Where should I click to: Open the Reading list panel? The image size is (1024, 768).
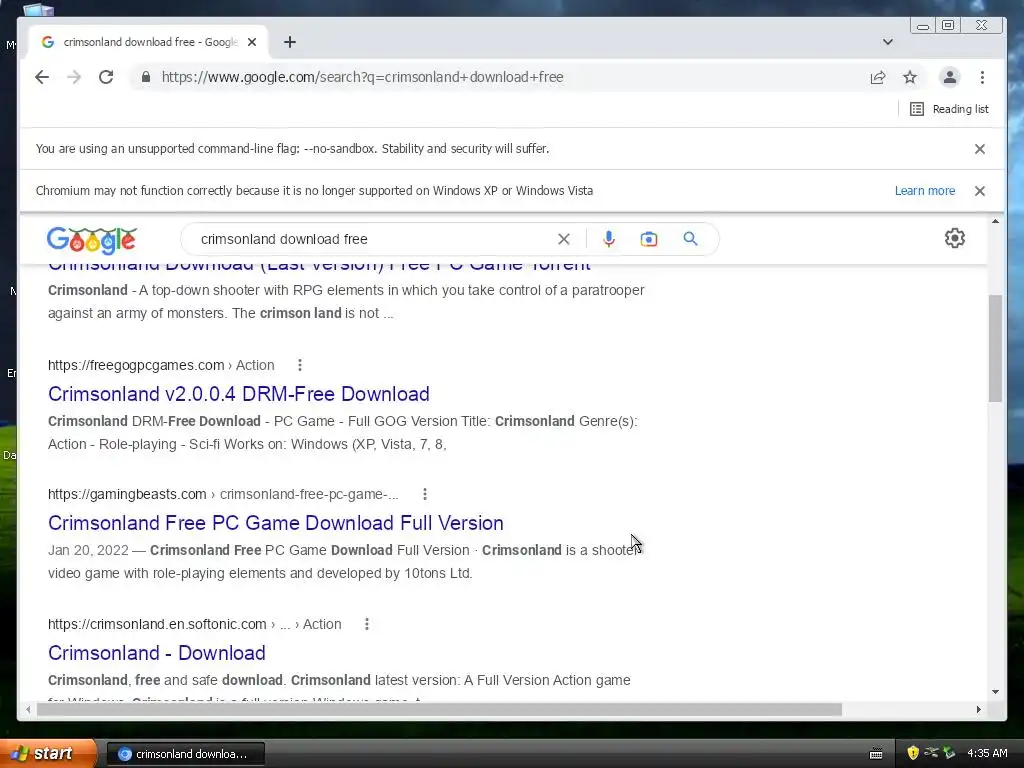(x=949, y=109)
